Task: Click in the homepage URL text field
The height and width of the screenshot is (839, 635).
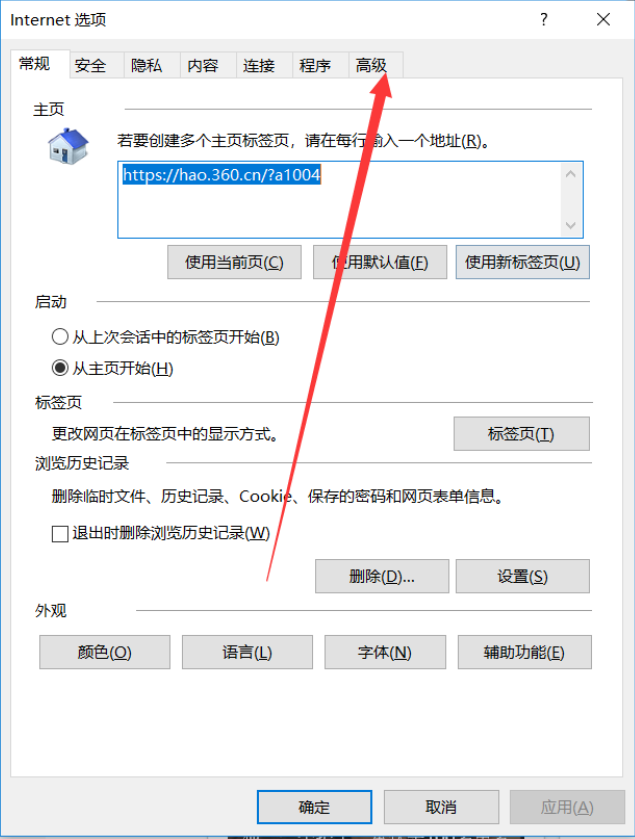Action: 340,200
